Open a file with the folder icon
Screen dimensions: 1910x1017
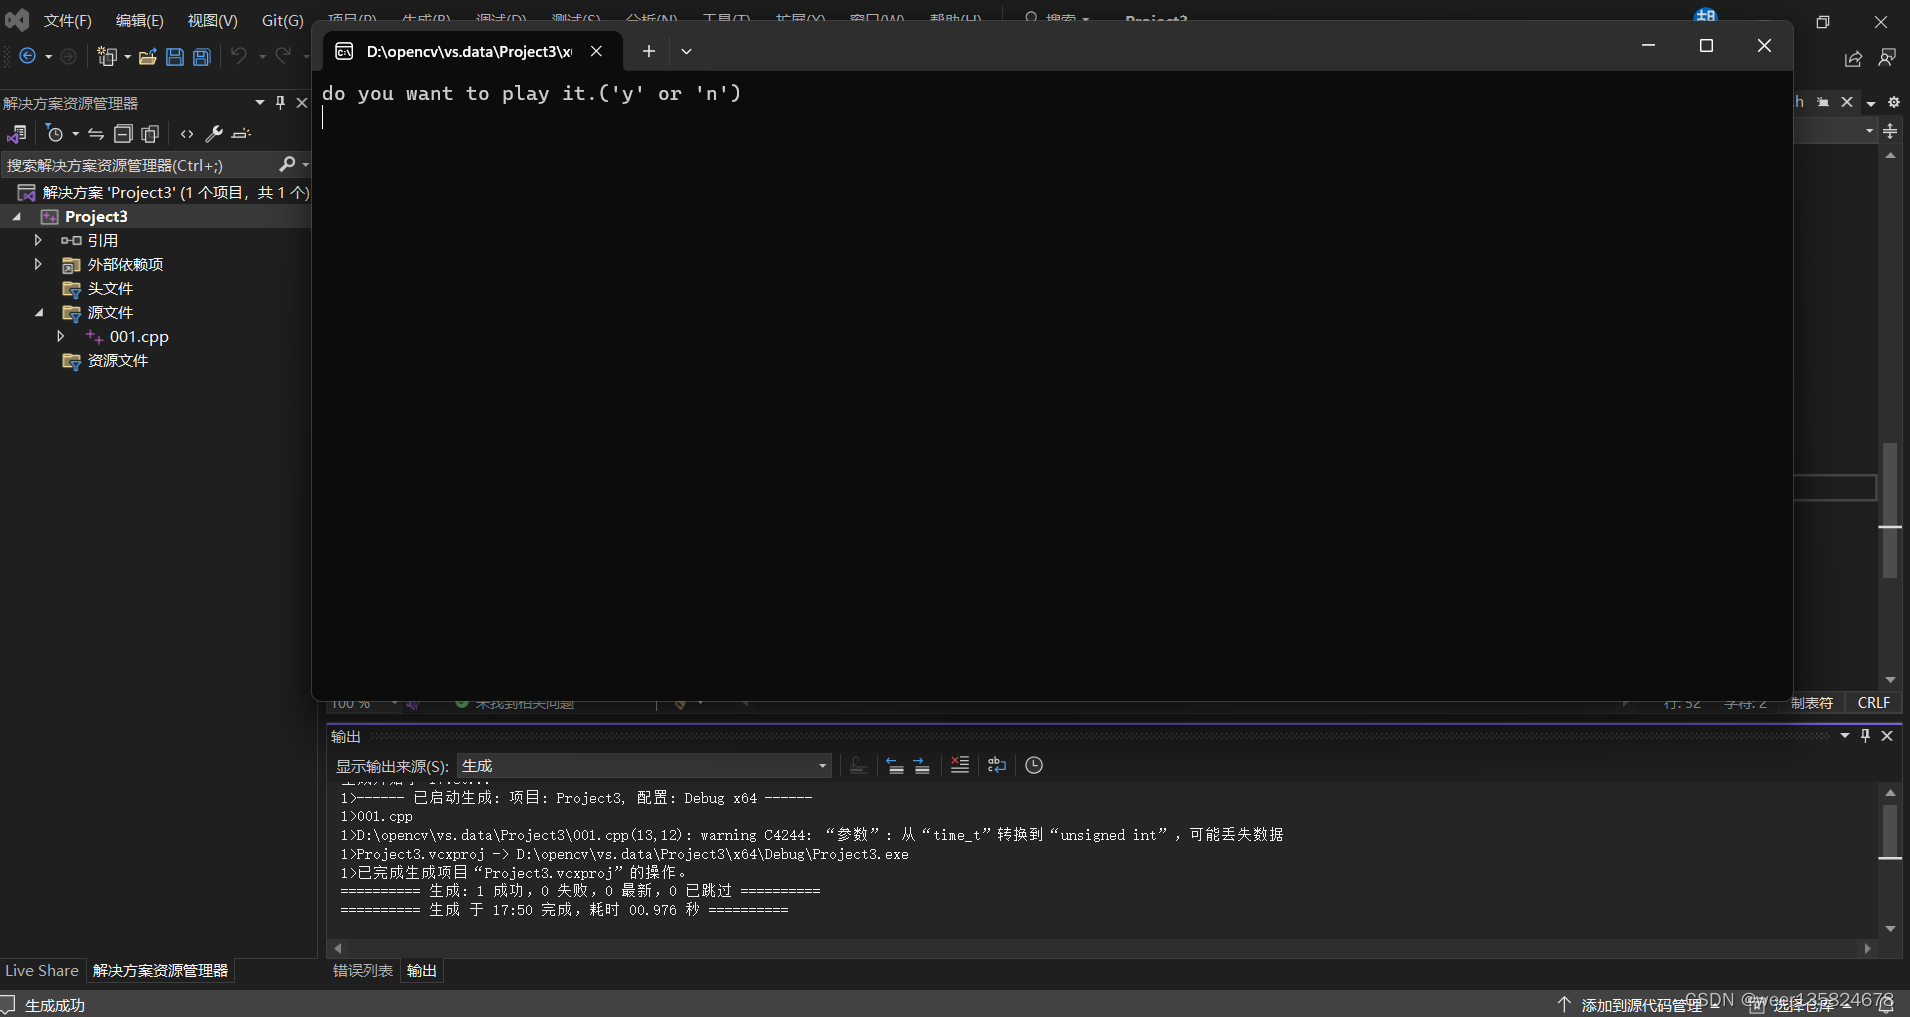(148, 57)
